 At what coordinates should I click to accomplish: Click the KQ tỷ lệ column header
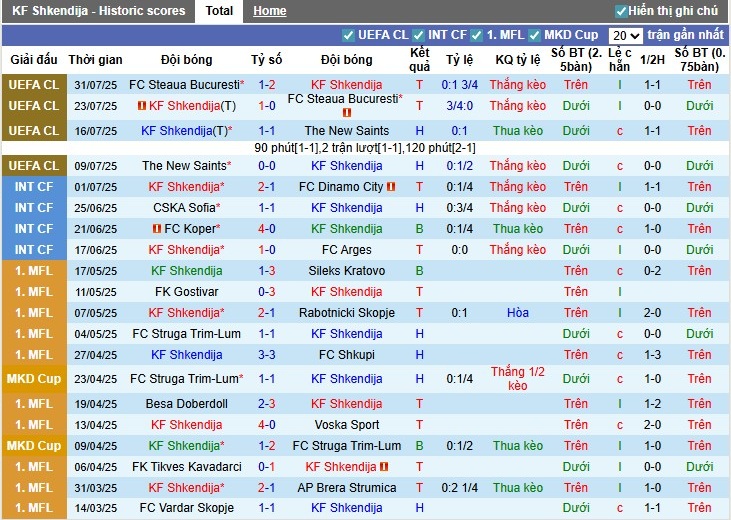pyautogui.click(x=517, y=60)
